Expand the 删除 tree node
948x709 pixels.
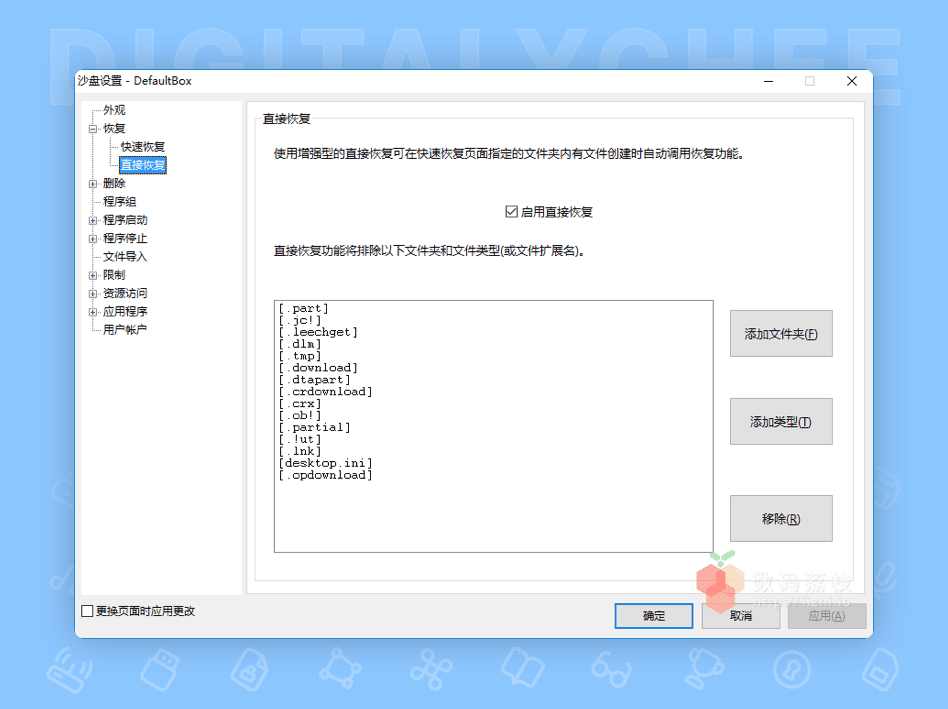point(93,184)
